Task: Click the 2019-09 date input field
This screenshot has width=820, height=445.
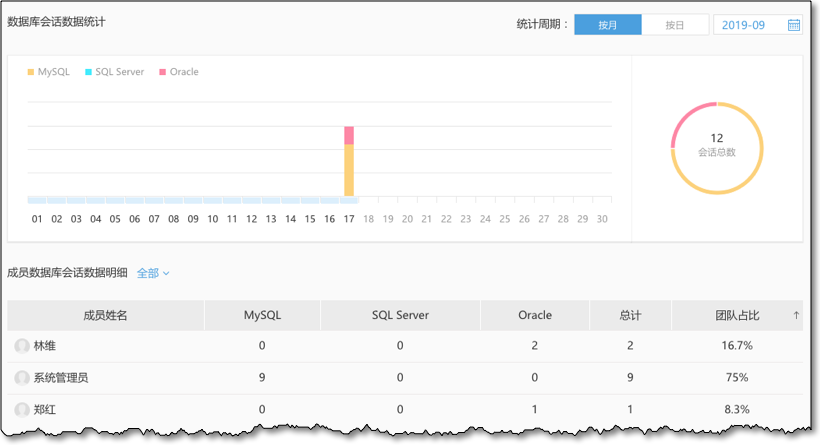Action: coord(758,25)
